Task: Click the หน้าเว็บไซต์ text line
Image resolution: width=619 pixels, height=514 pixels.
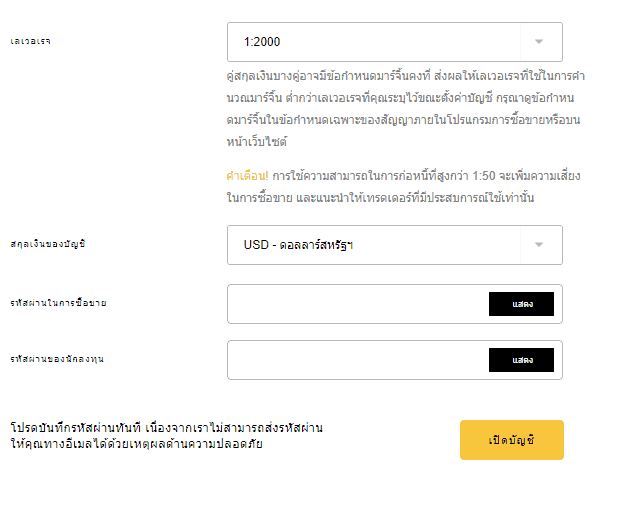Action: [x=257, y=141]
